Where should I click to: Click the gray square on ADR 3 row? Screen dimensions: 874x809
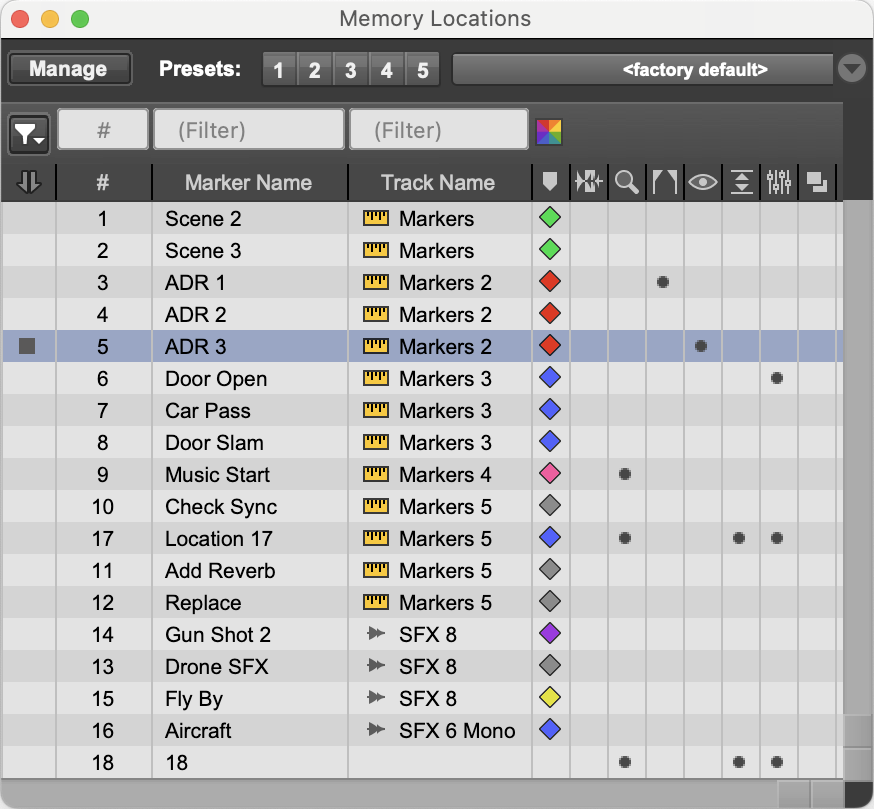click(27, 346)
